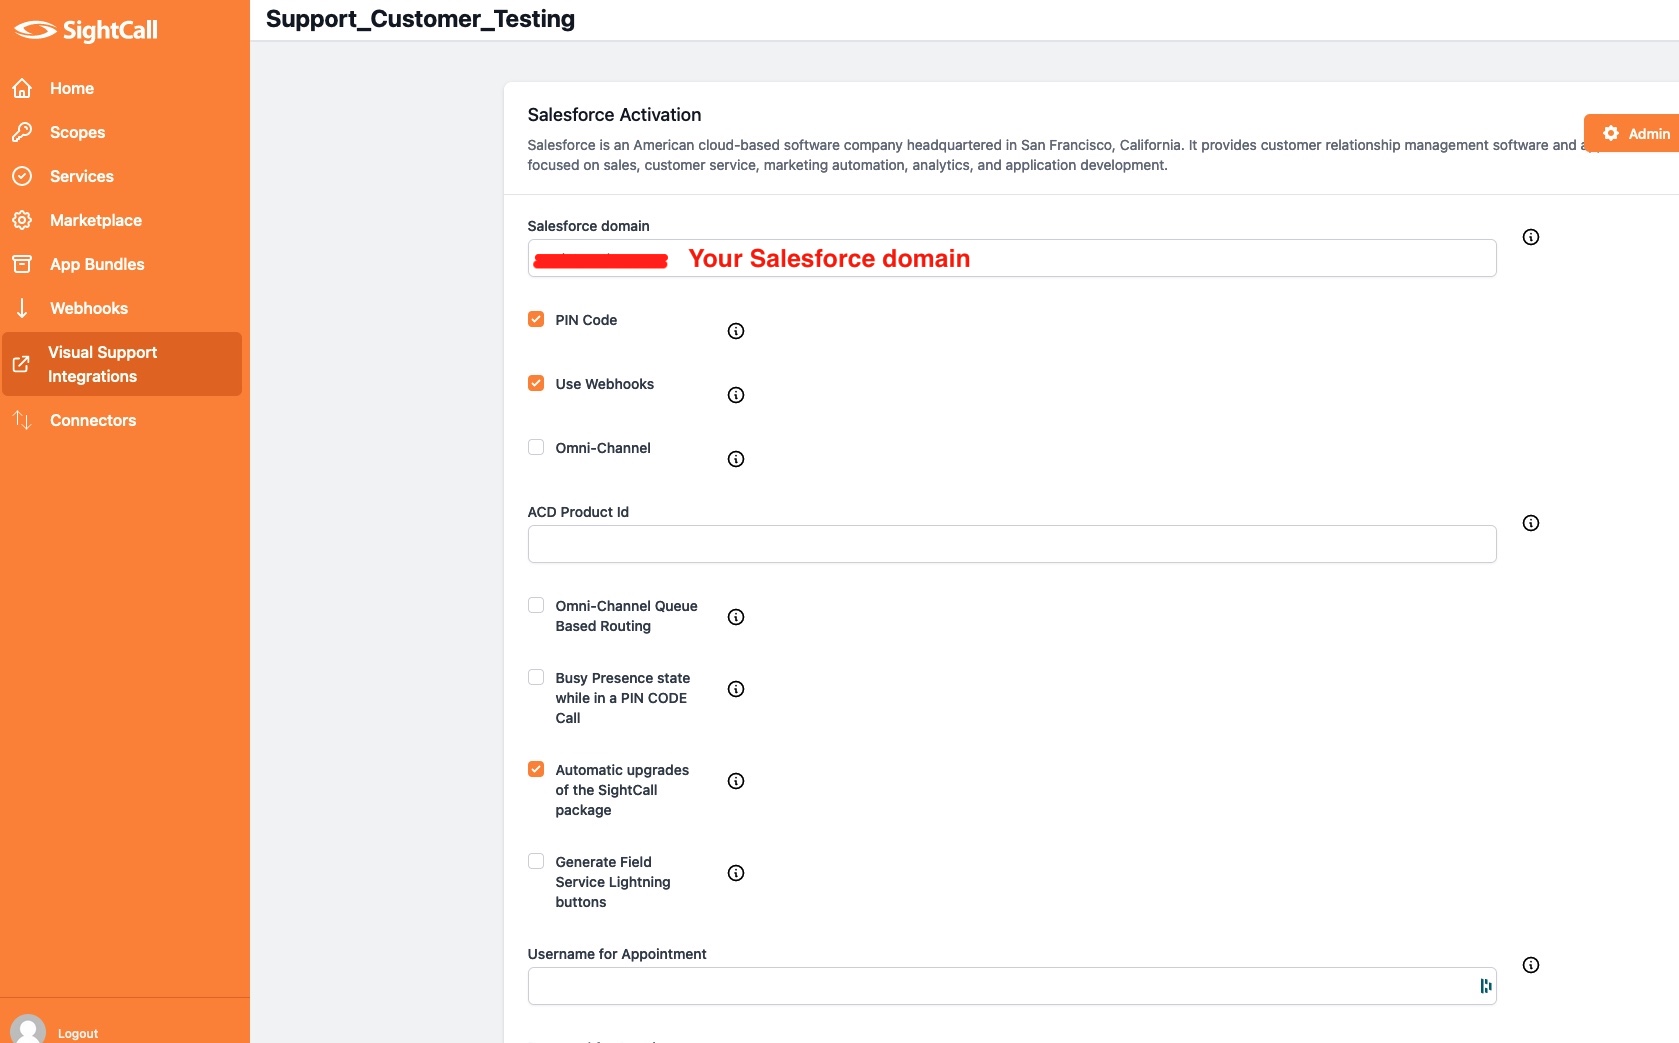Click the Connectors up-down arrows icon
The width and height of the screenshot is (1679, 1043).
click(22, 420)
